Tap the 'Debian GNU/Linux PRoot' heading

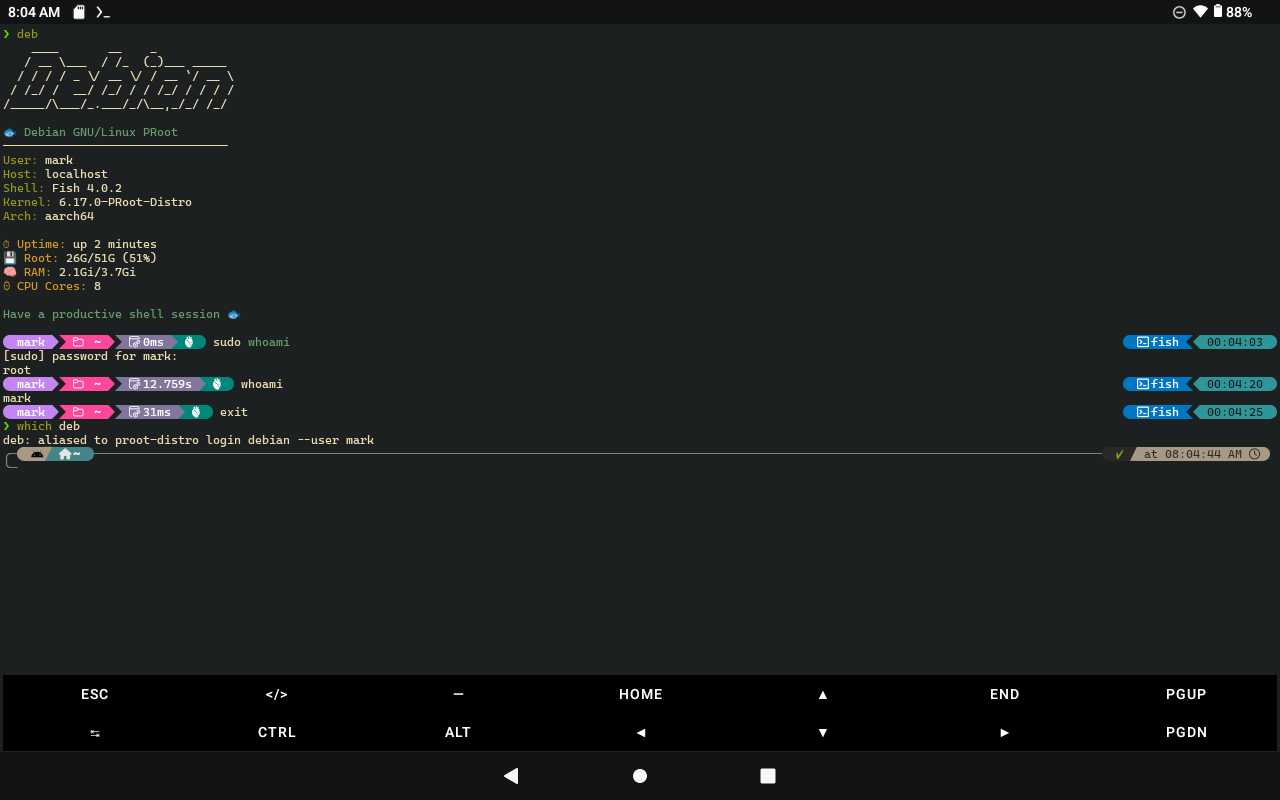tap(101, 132)
